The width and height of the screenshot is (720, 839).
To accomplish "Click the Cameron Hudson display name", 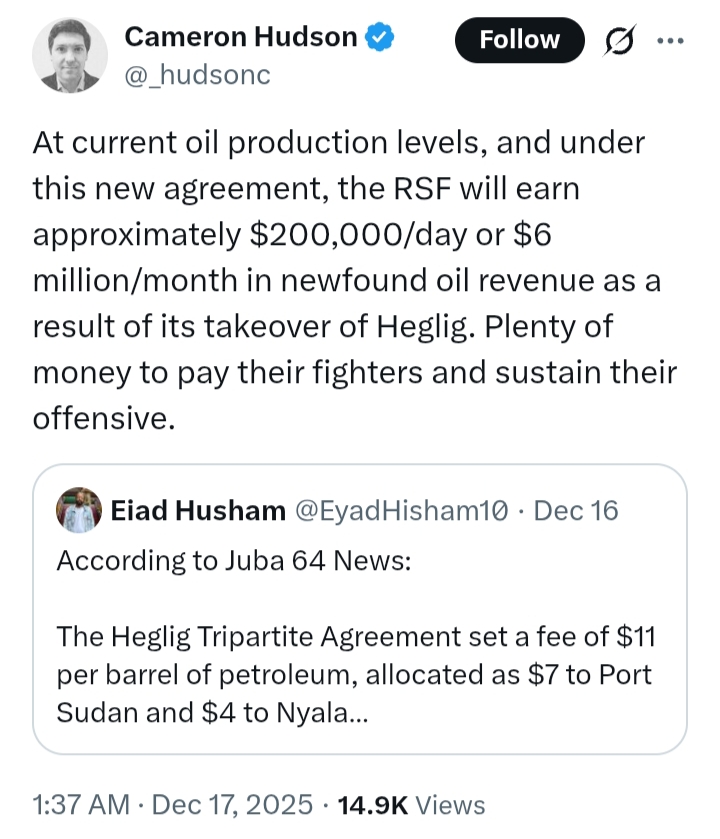I will (x=240, y=38).
